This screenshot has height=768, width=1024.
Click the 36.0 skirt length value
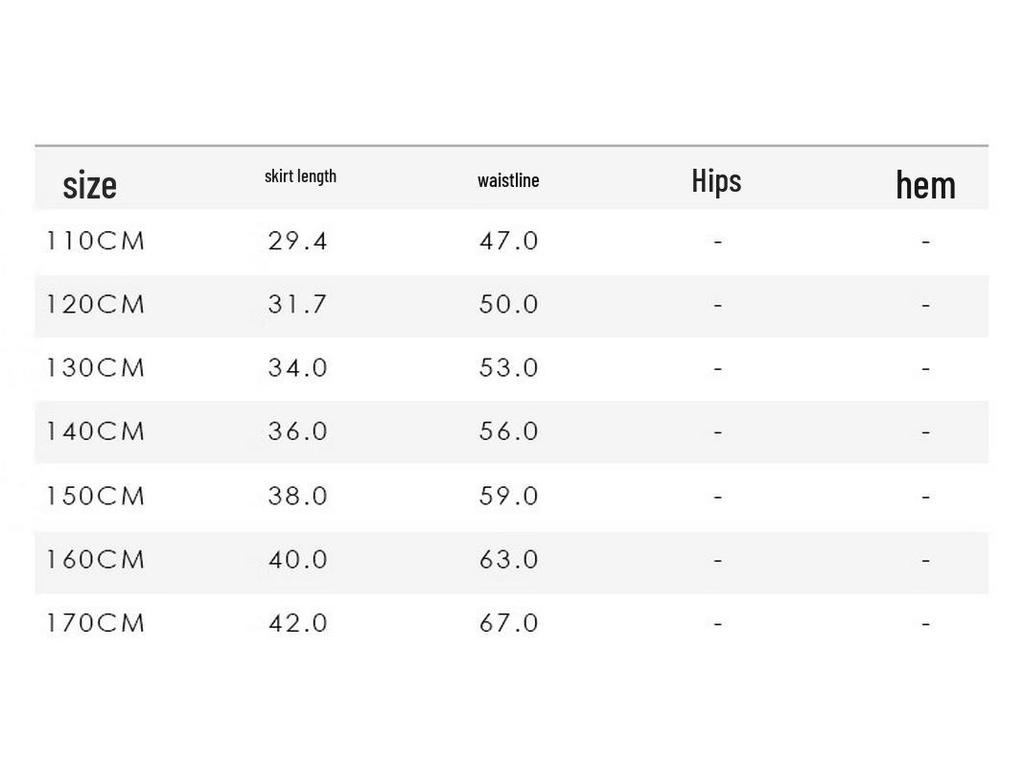(x=297, y=431)
